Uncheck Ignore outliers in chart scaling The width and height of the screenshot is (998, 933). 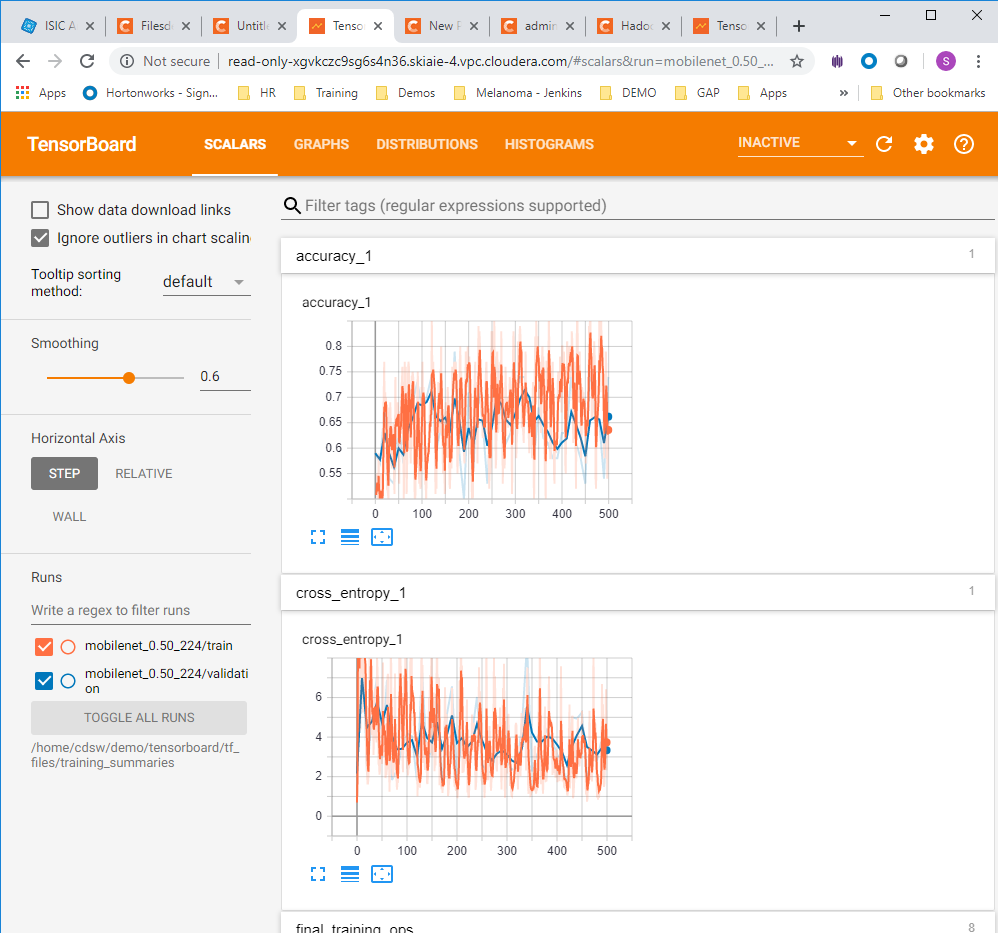(40, 238)
